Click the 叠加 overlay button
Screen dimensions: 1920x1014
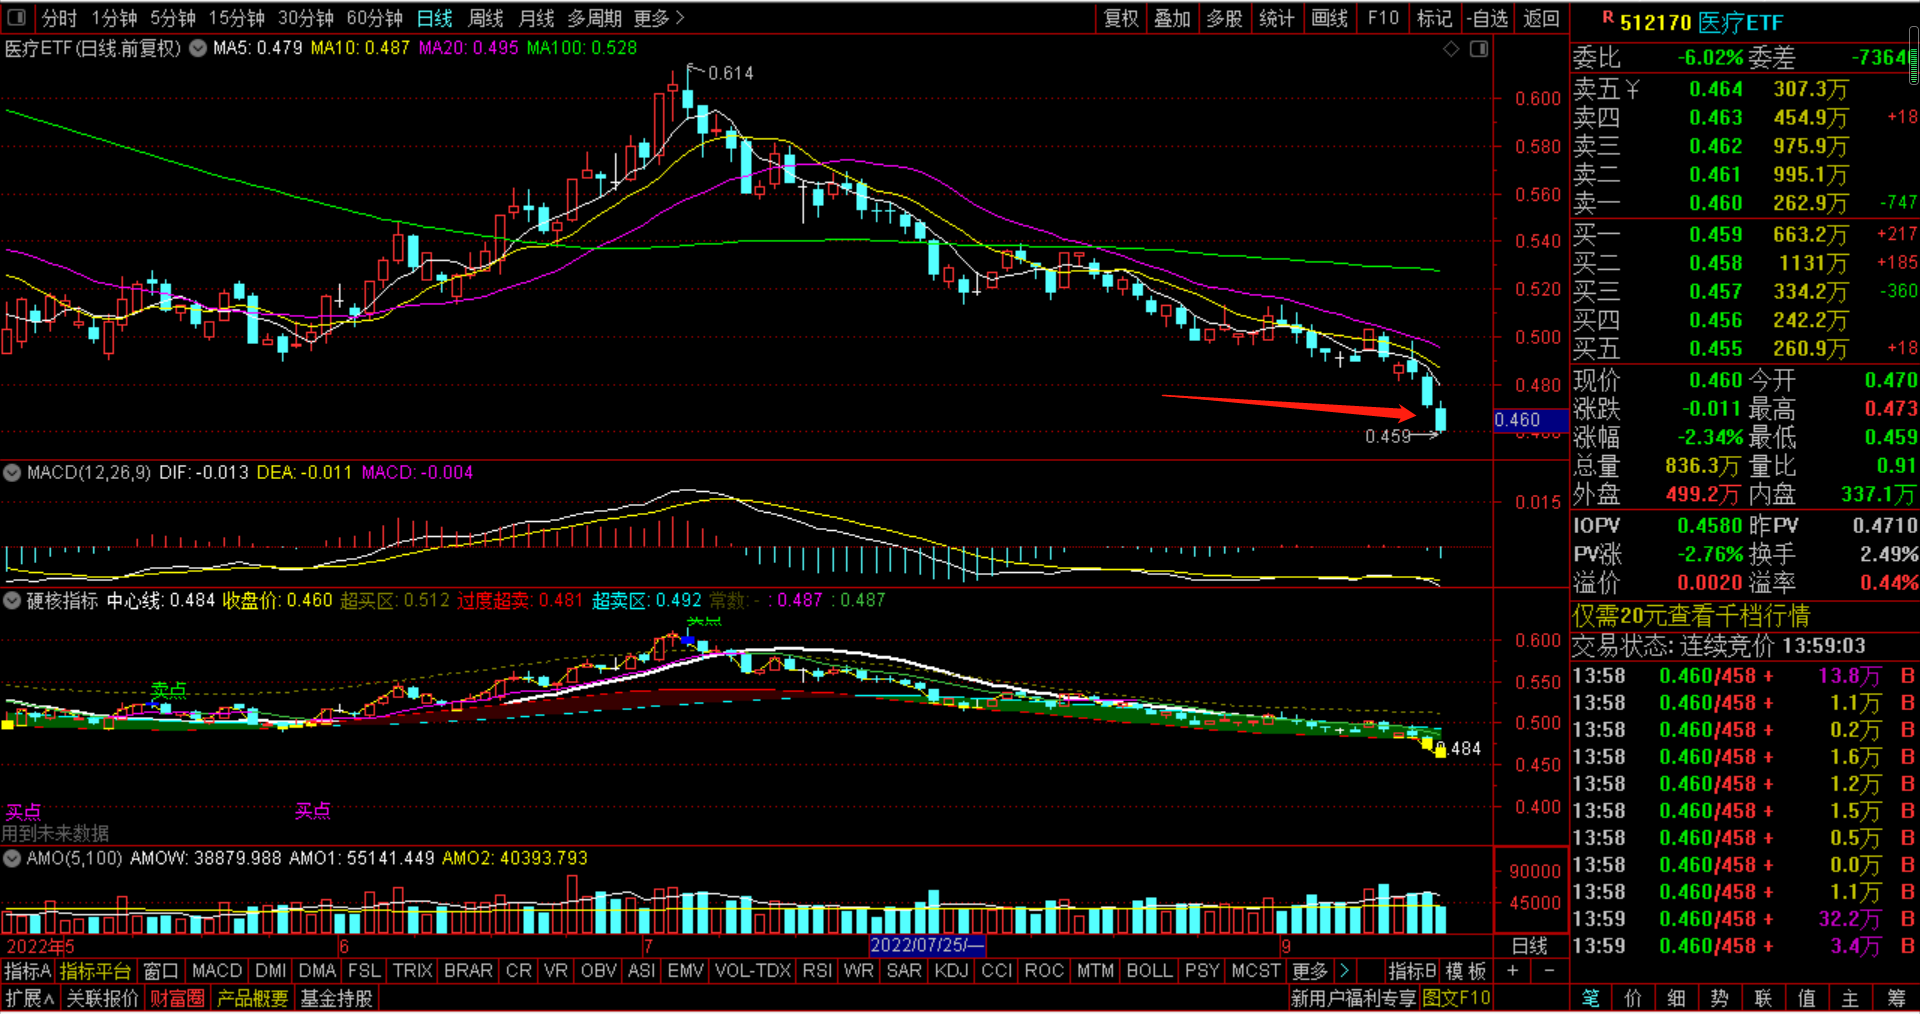tap(1173, 18)
